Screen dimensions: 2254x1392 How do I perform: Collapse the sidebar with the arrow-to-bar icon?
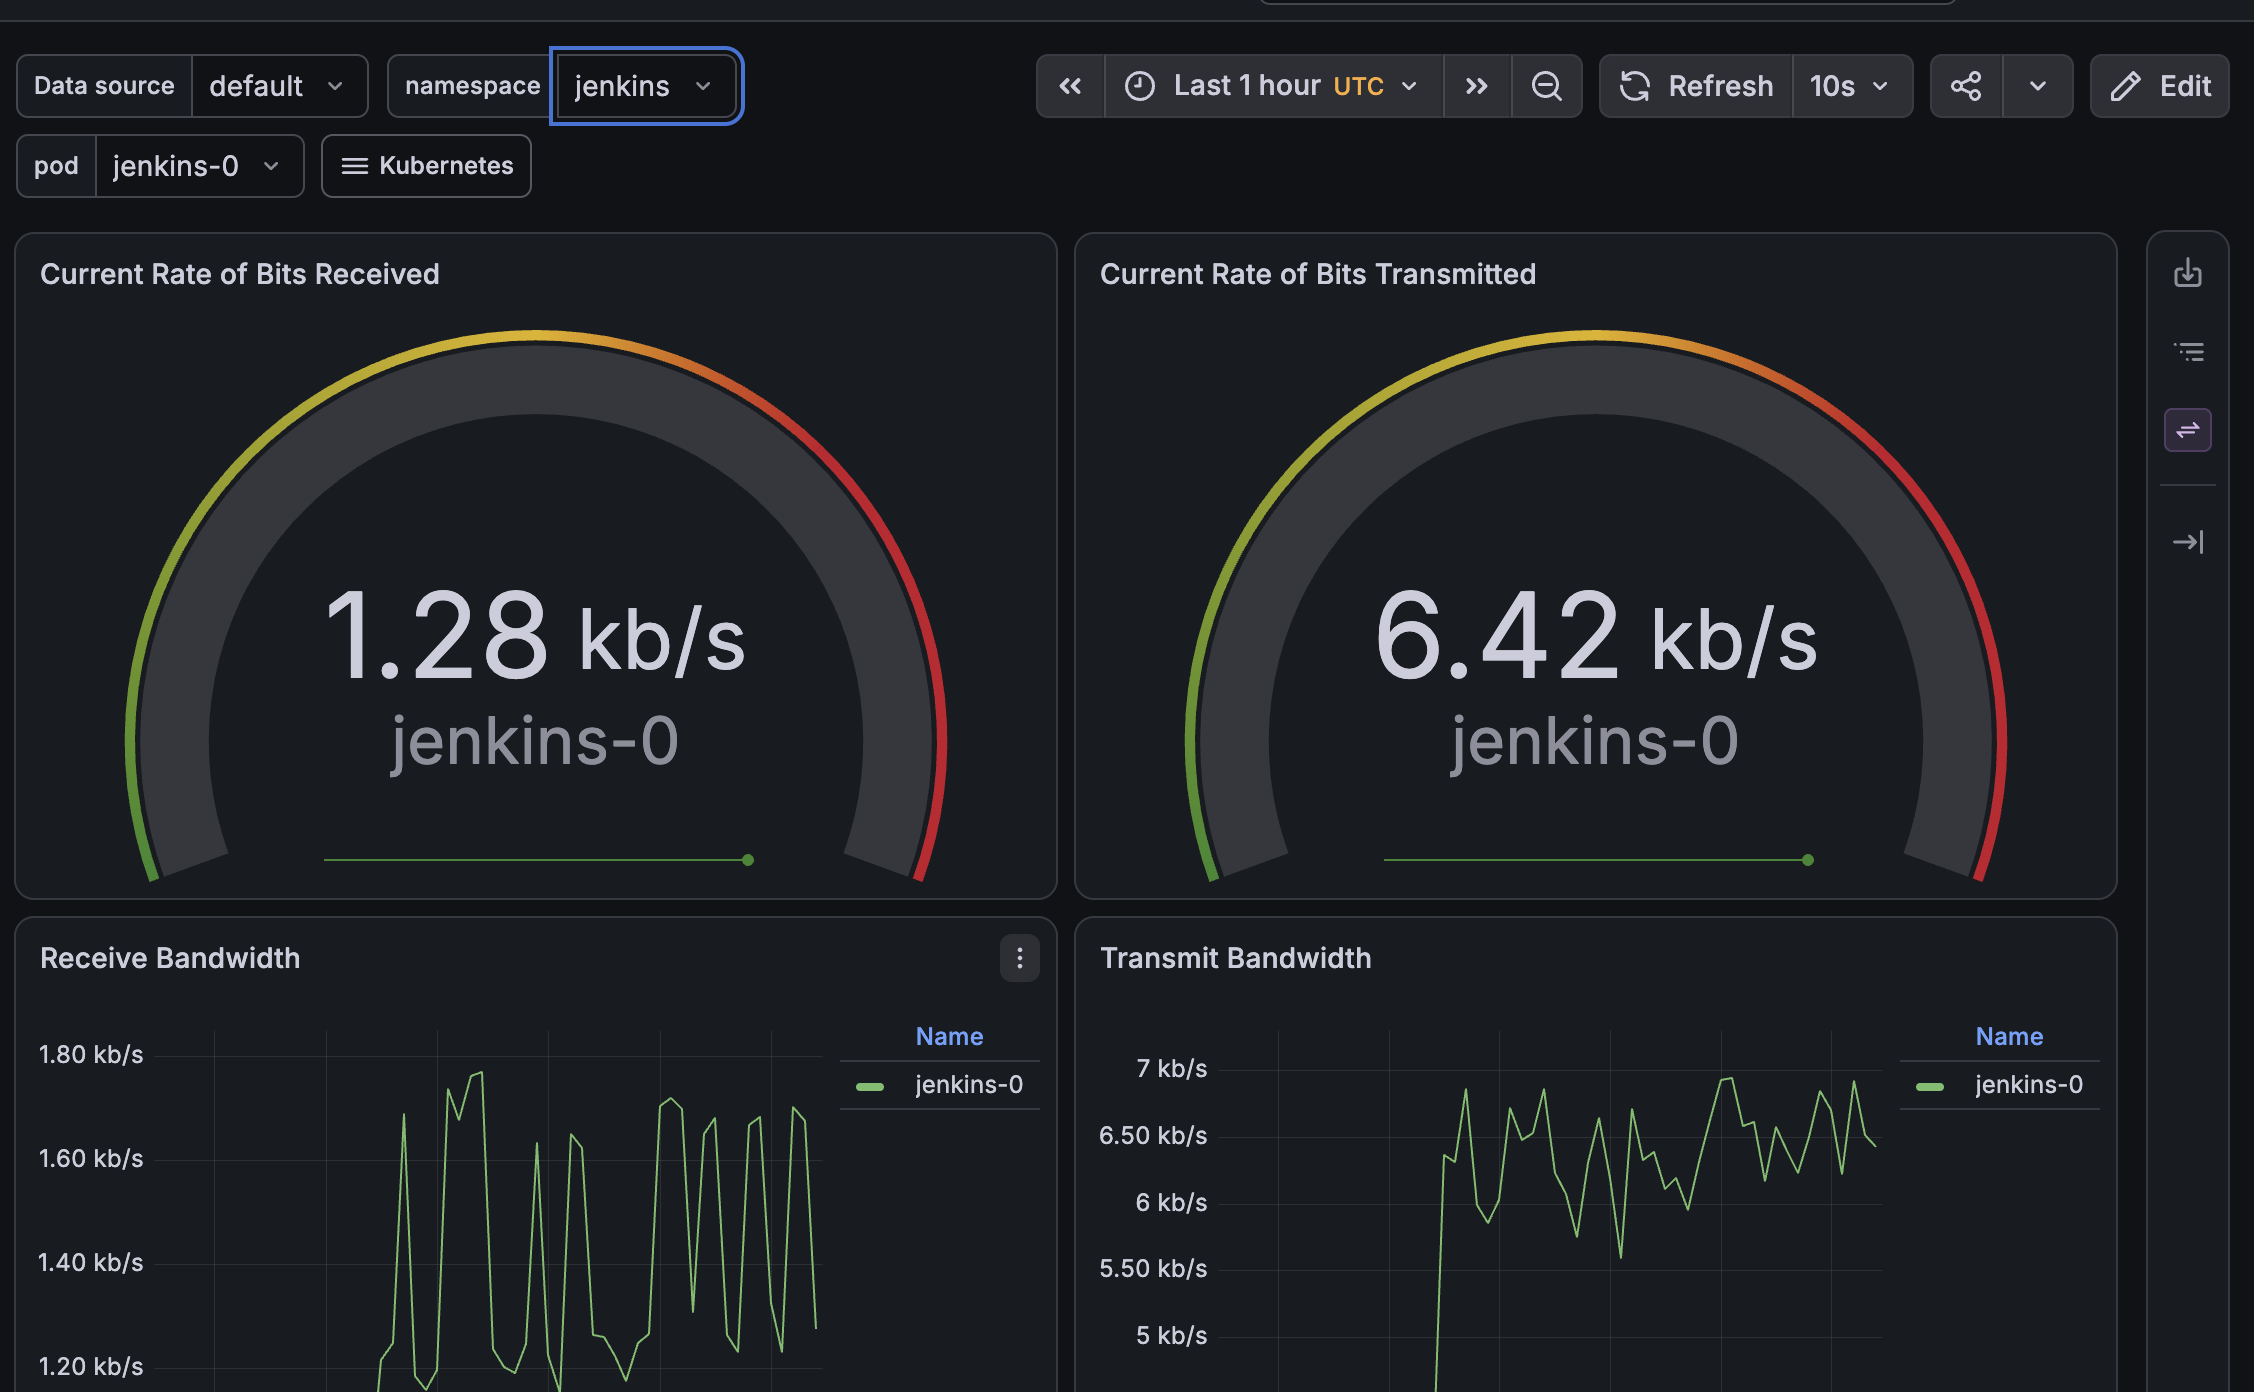click(x=2188, y=542)
